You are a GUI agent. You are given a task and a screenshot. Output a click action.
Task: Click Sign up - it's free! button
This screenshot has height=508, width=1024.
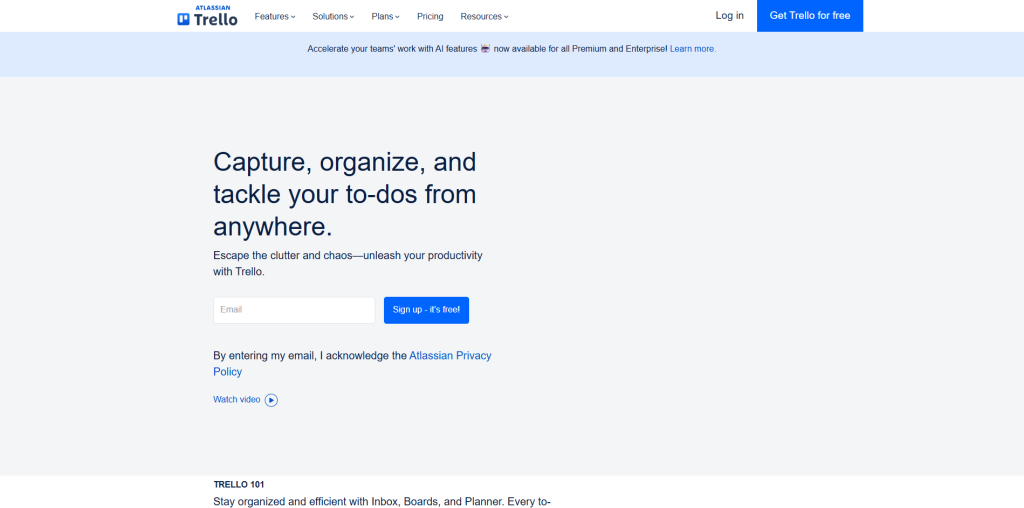(426, 310)
